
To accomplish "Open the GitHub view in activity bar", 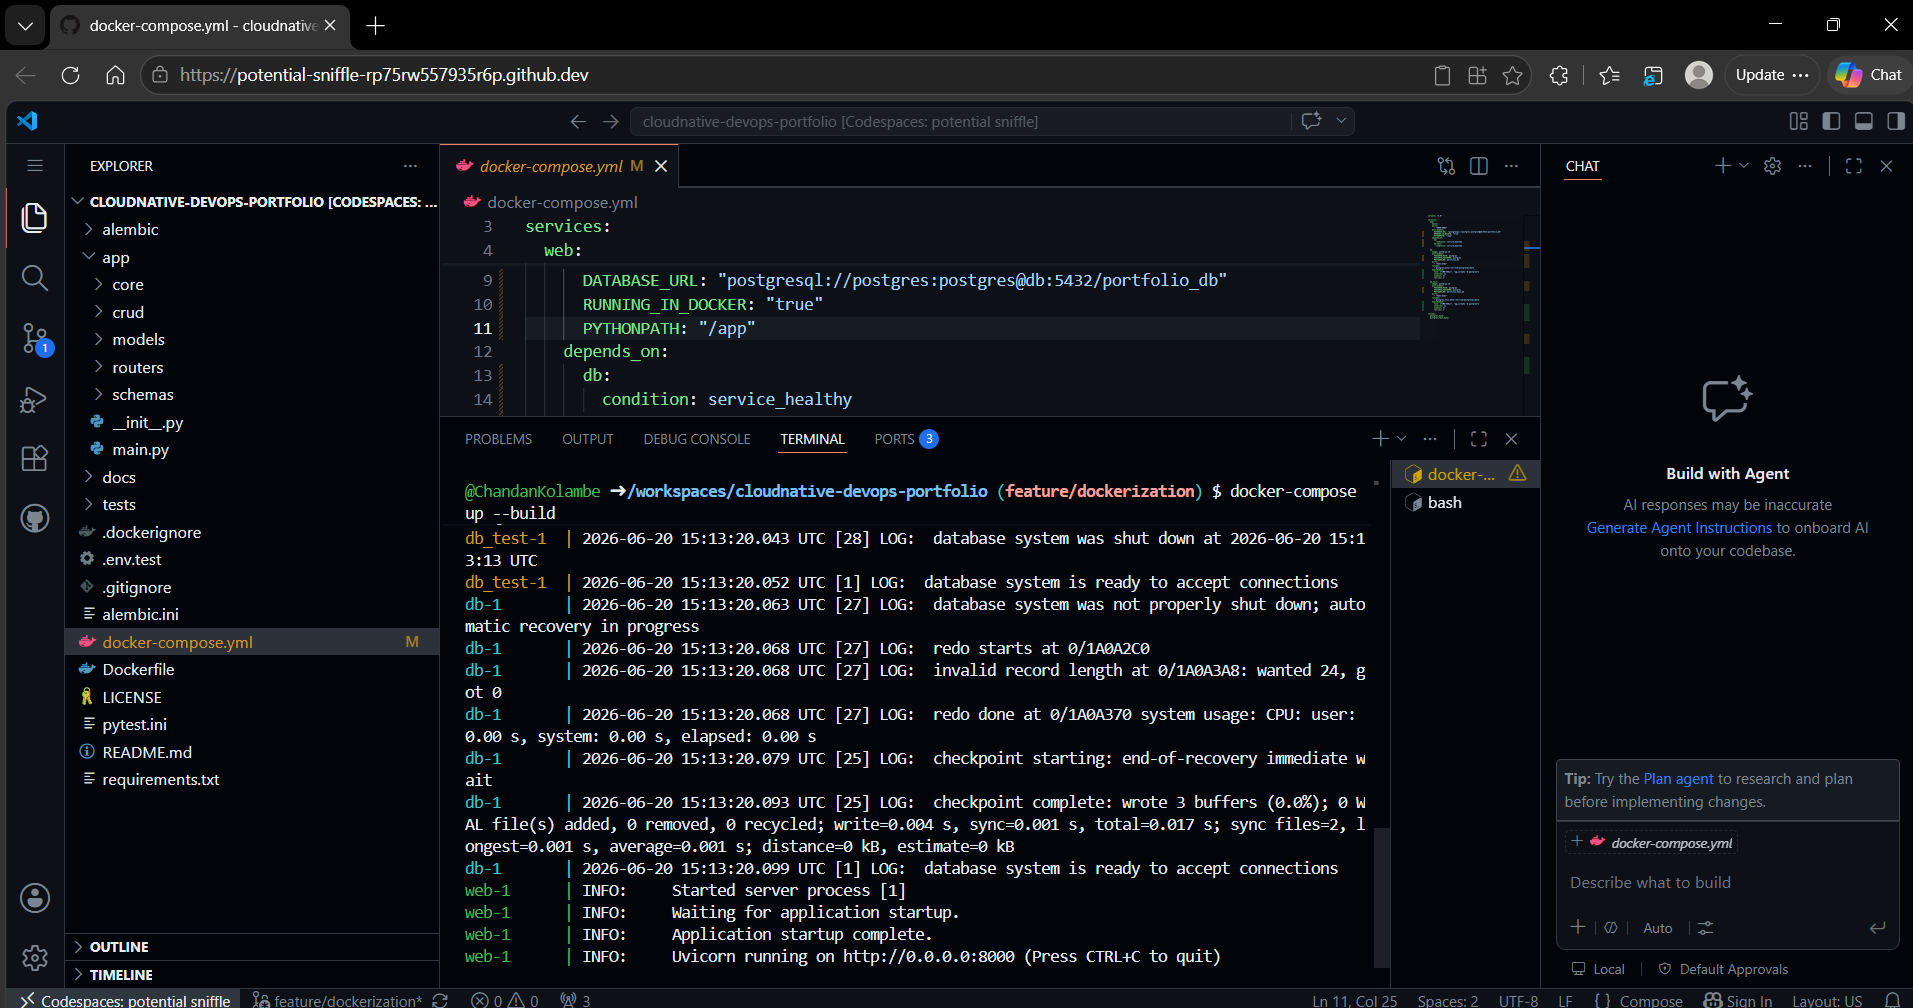I will pos(35,518).
